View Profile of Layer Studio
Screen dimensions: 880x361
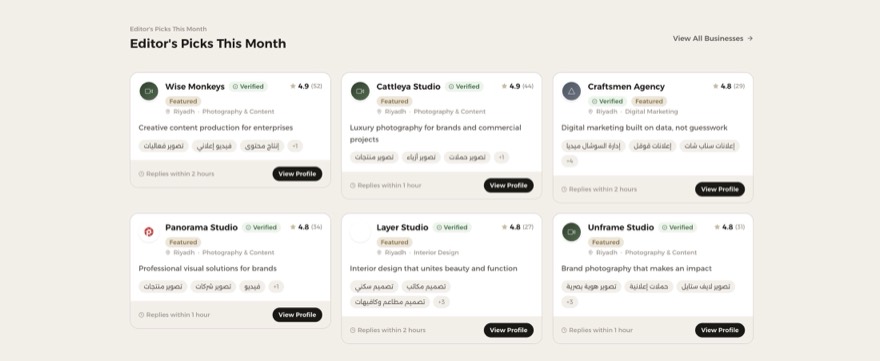(508, 330)
